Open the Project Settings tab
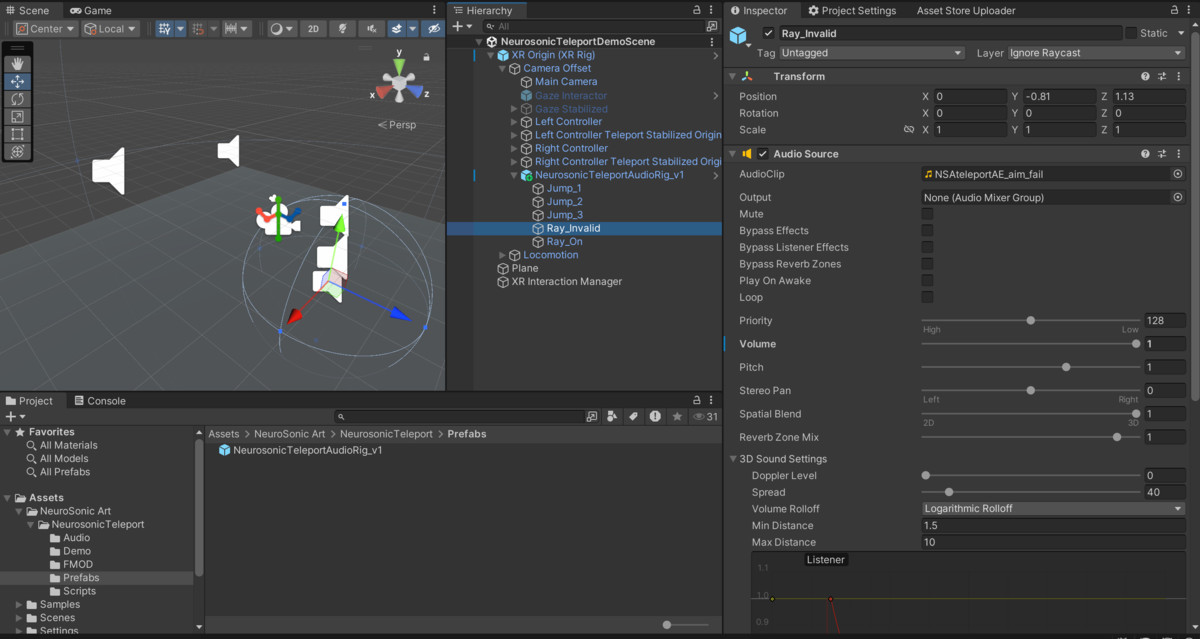This screenshot has height=639, width=1200. click(x=852, y=10)
